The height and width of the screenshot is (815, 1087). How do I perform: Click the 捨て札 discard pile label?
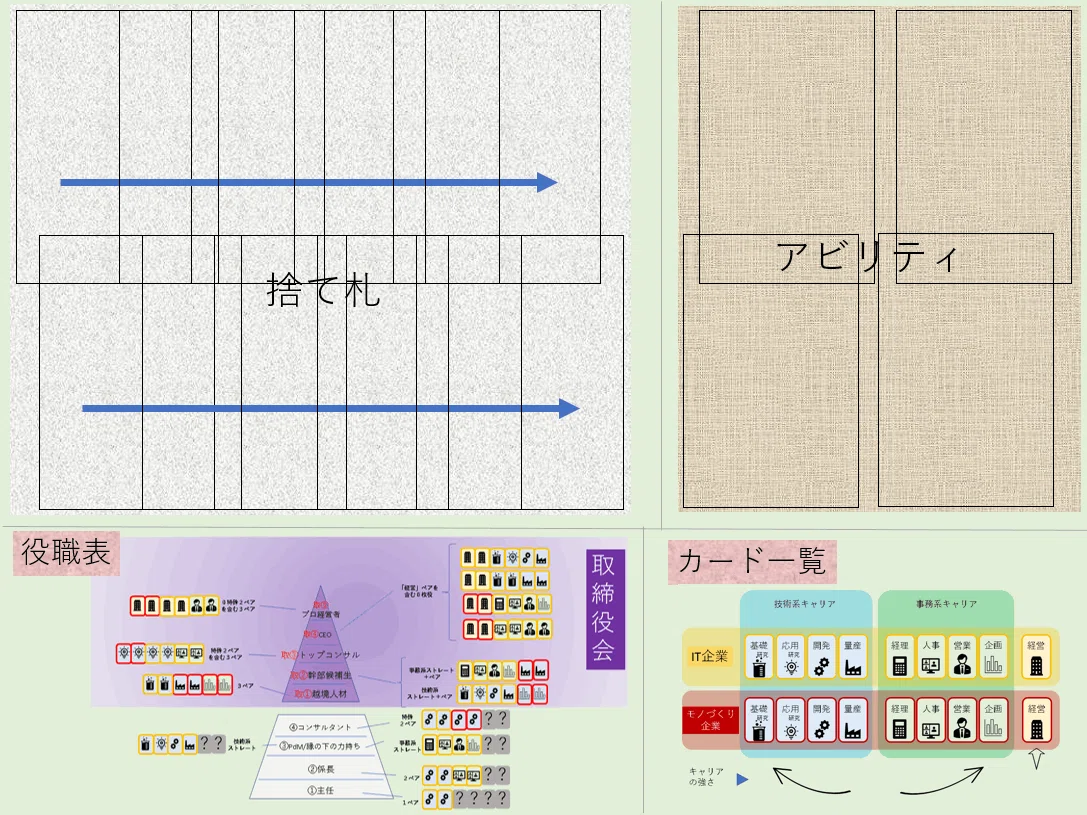(x=324, y=290)
